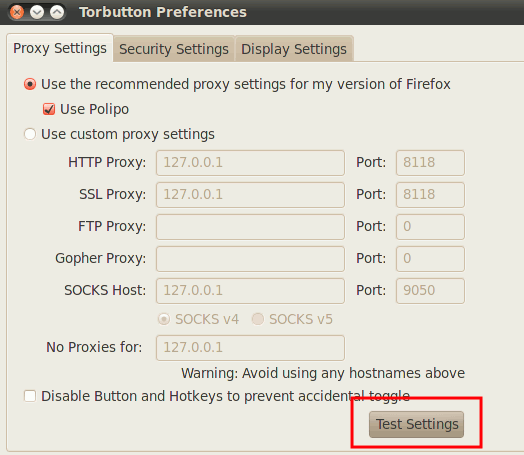Select recommended proxy settings radio option
524x455 pixels.
coord(30,84)
